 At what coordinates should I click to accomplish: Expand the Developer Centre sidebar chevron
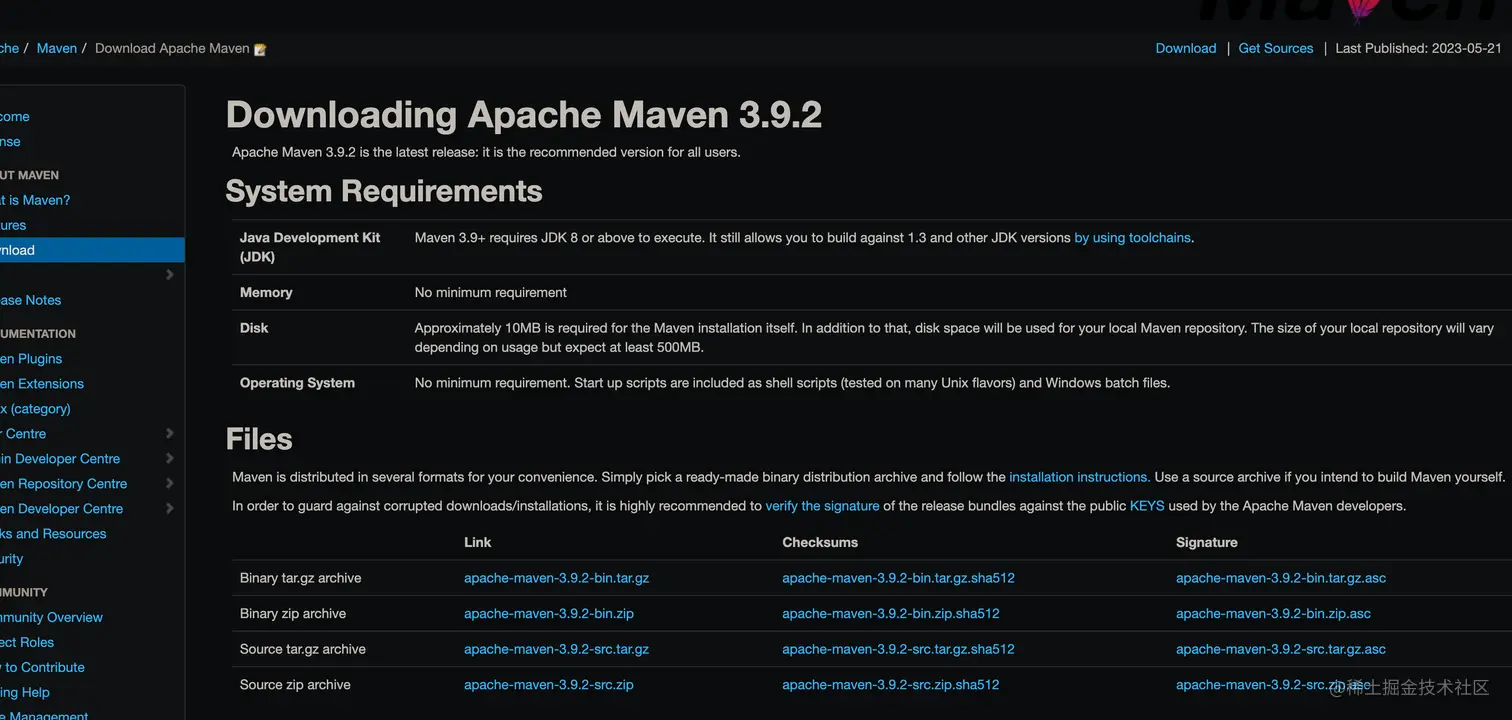click(x=169, y=509)
